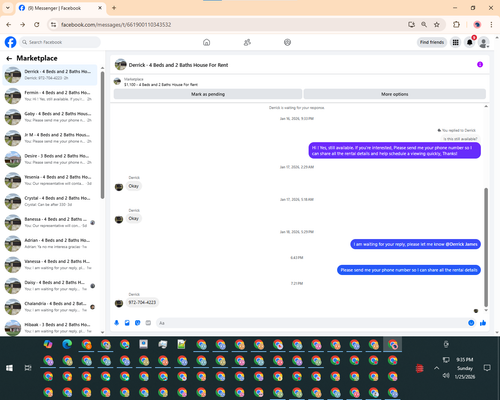This screenshot has height=400, width=500.
Task: Open the GIF picker icon
Action: coord(148,323)
